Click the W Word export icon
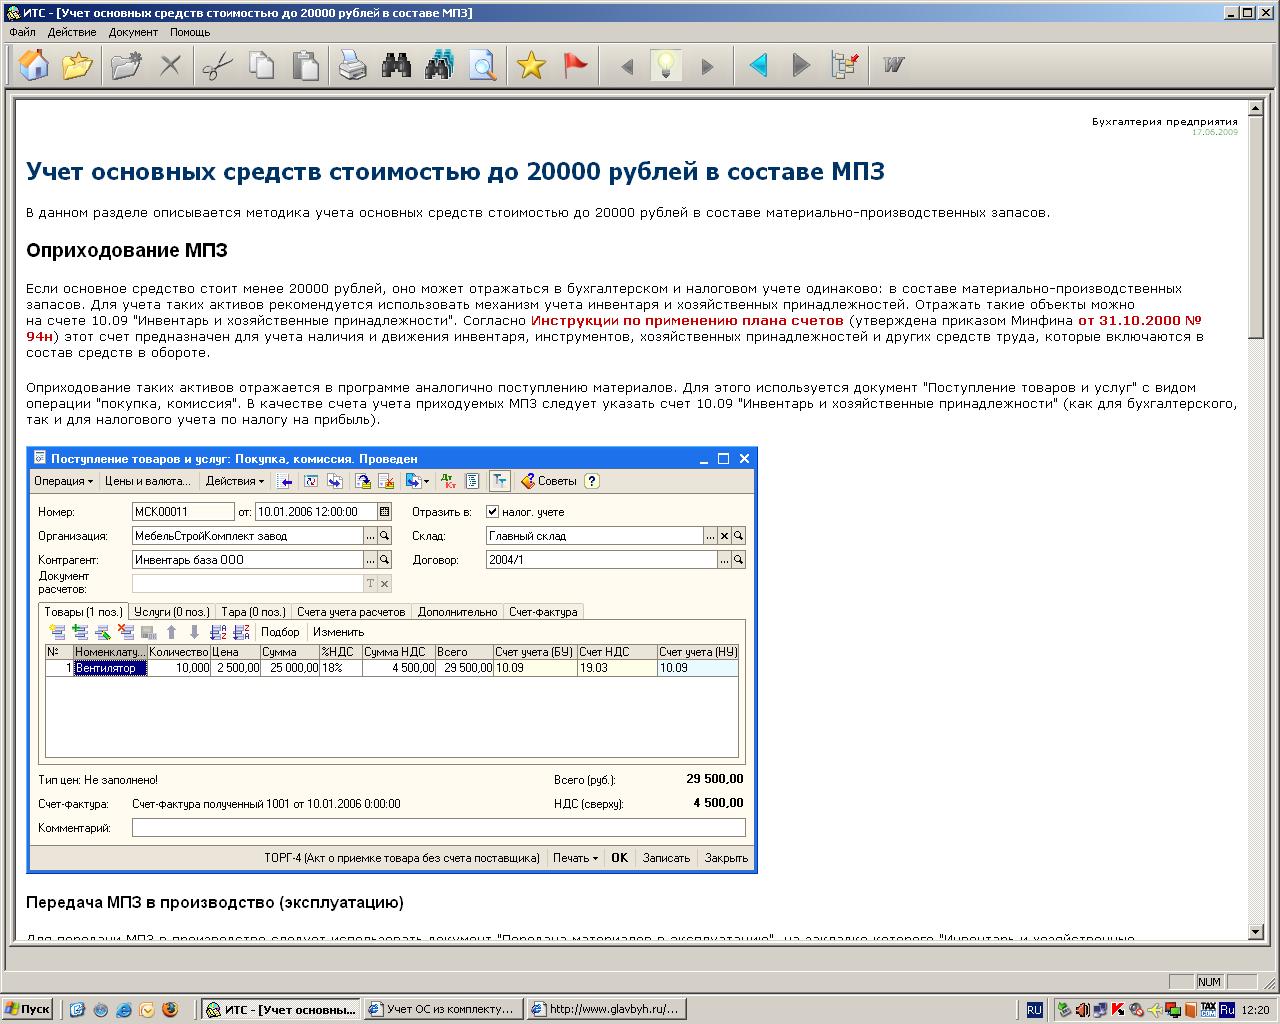The width and height of the screenshot is (1280, 1024). 893,66
